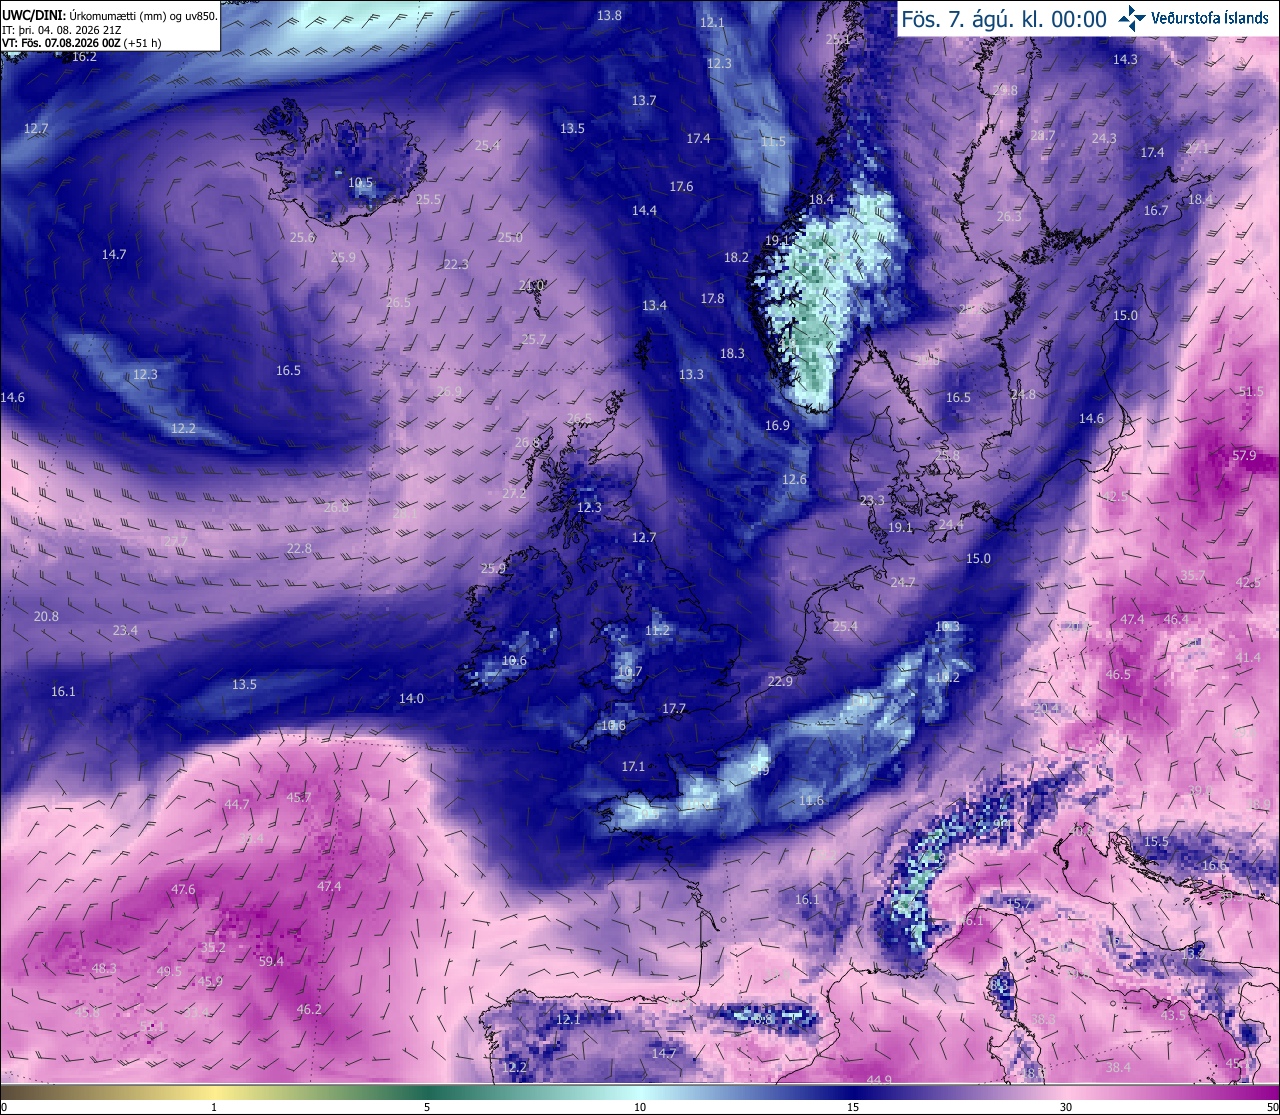
Task: Select the 46.2 value in the pink region
Action: [x=309, y=1009]
